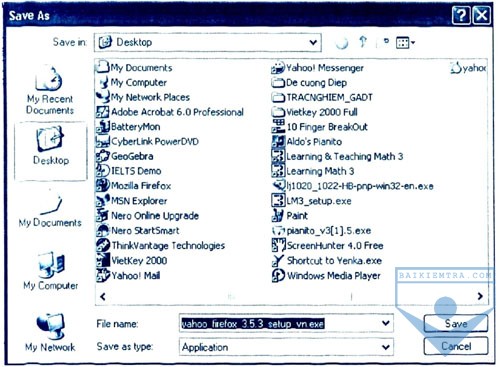Viewport: 500px width, 367px height.
Task: Go up one folder level
Action: pos(363,42)
